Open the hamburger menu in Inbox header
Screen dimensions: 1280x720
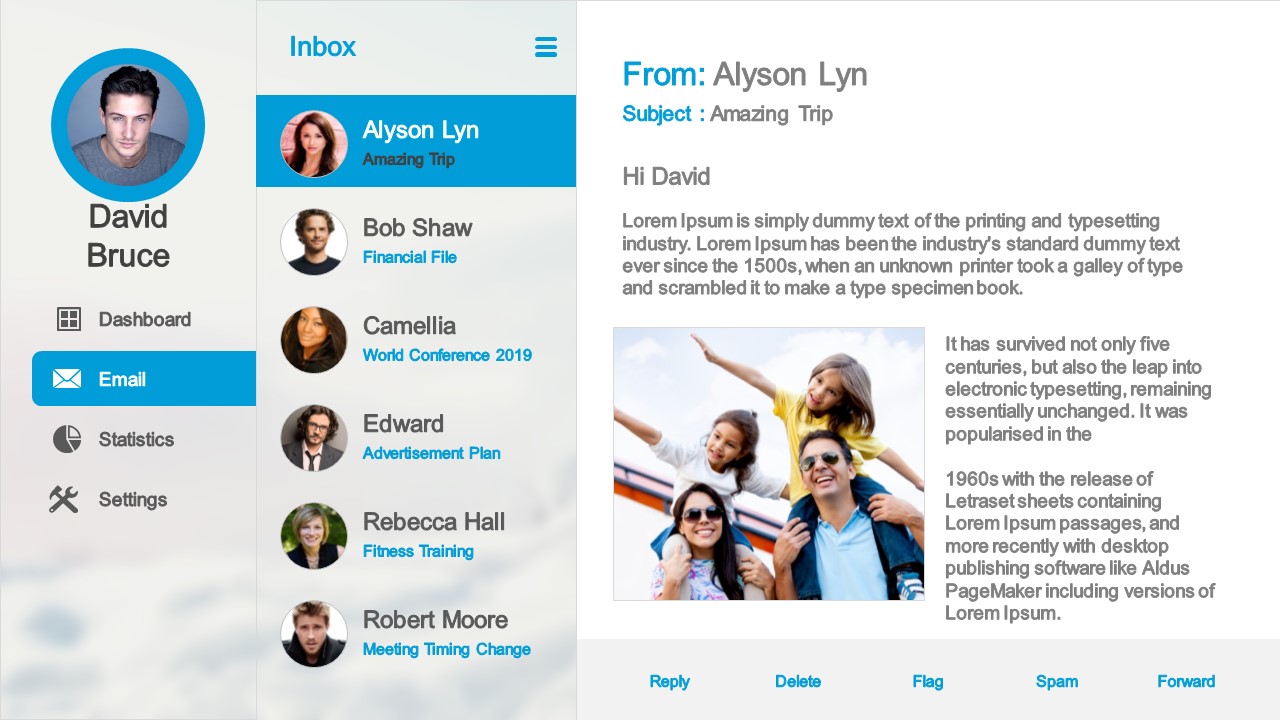[x=546, y=46]
